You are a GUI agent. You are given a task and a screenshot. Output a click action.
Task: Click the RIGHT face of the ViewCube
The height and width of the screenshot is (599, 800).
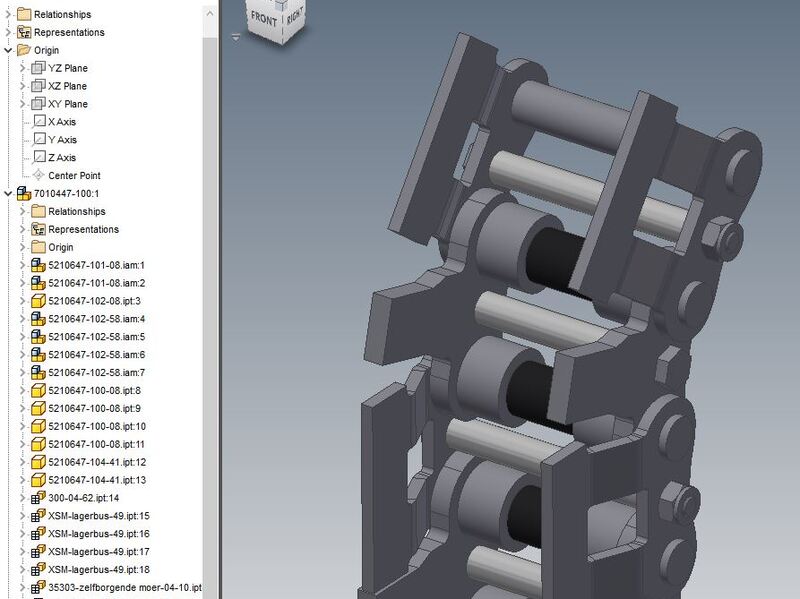coord(294,16)
